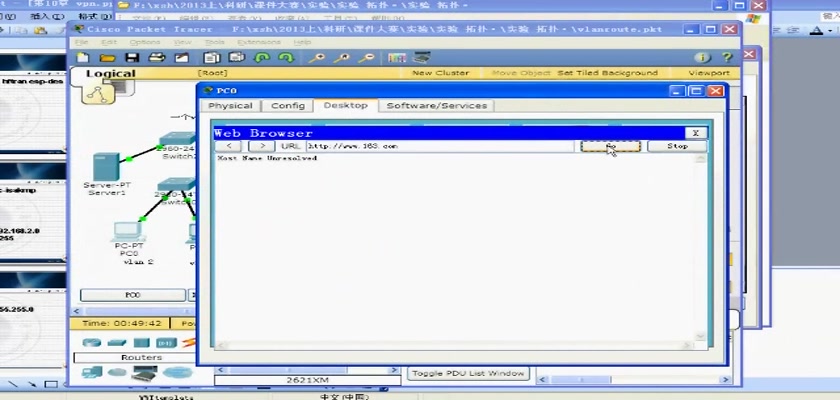Print using the printer toolbar icon
This screenshot has height=400, width=840.
157,58
